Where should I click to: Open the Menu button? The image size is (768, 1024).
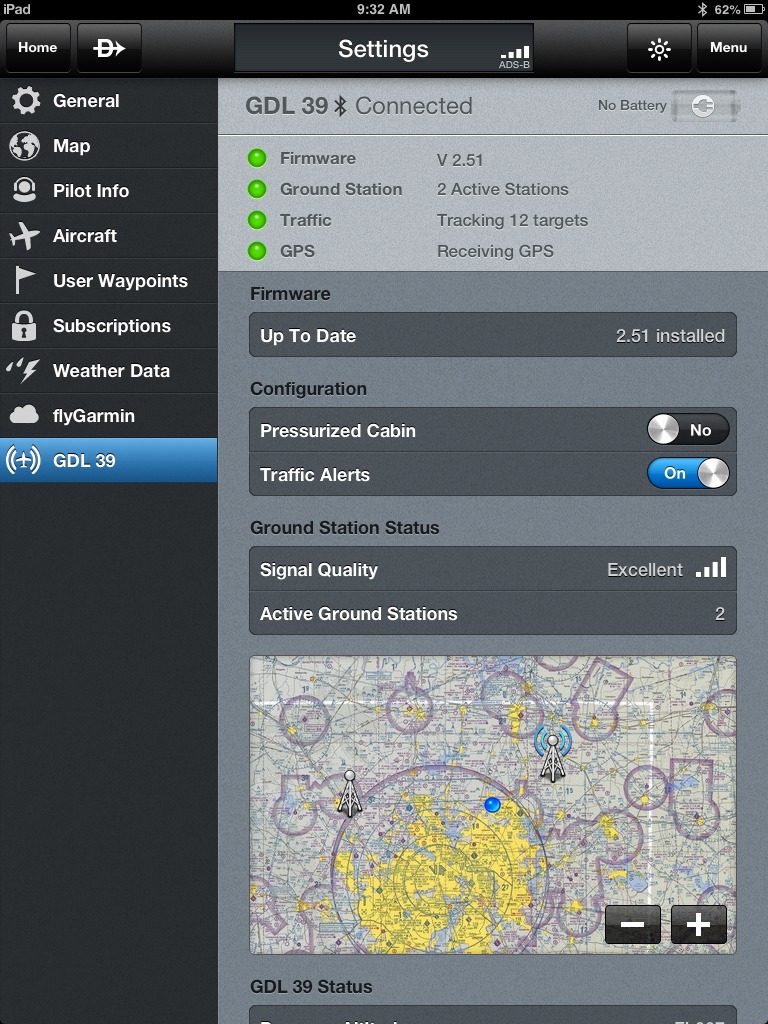click(x=728, y=48)
